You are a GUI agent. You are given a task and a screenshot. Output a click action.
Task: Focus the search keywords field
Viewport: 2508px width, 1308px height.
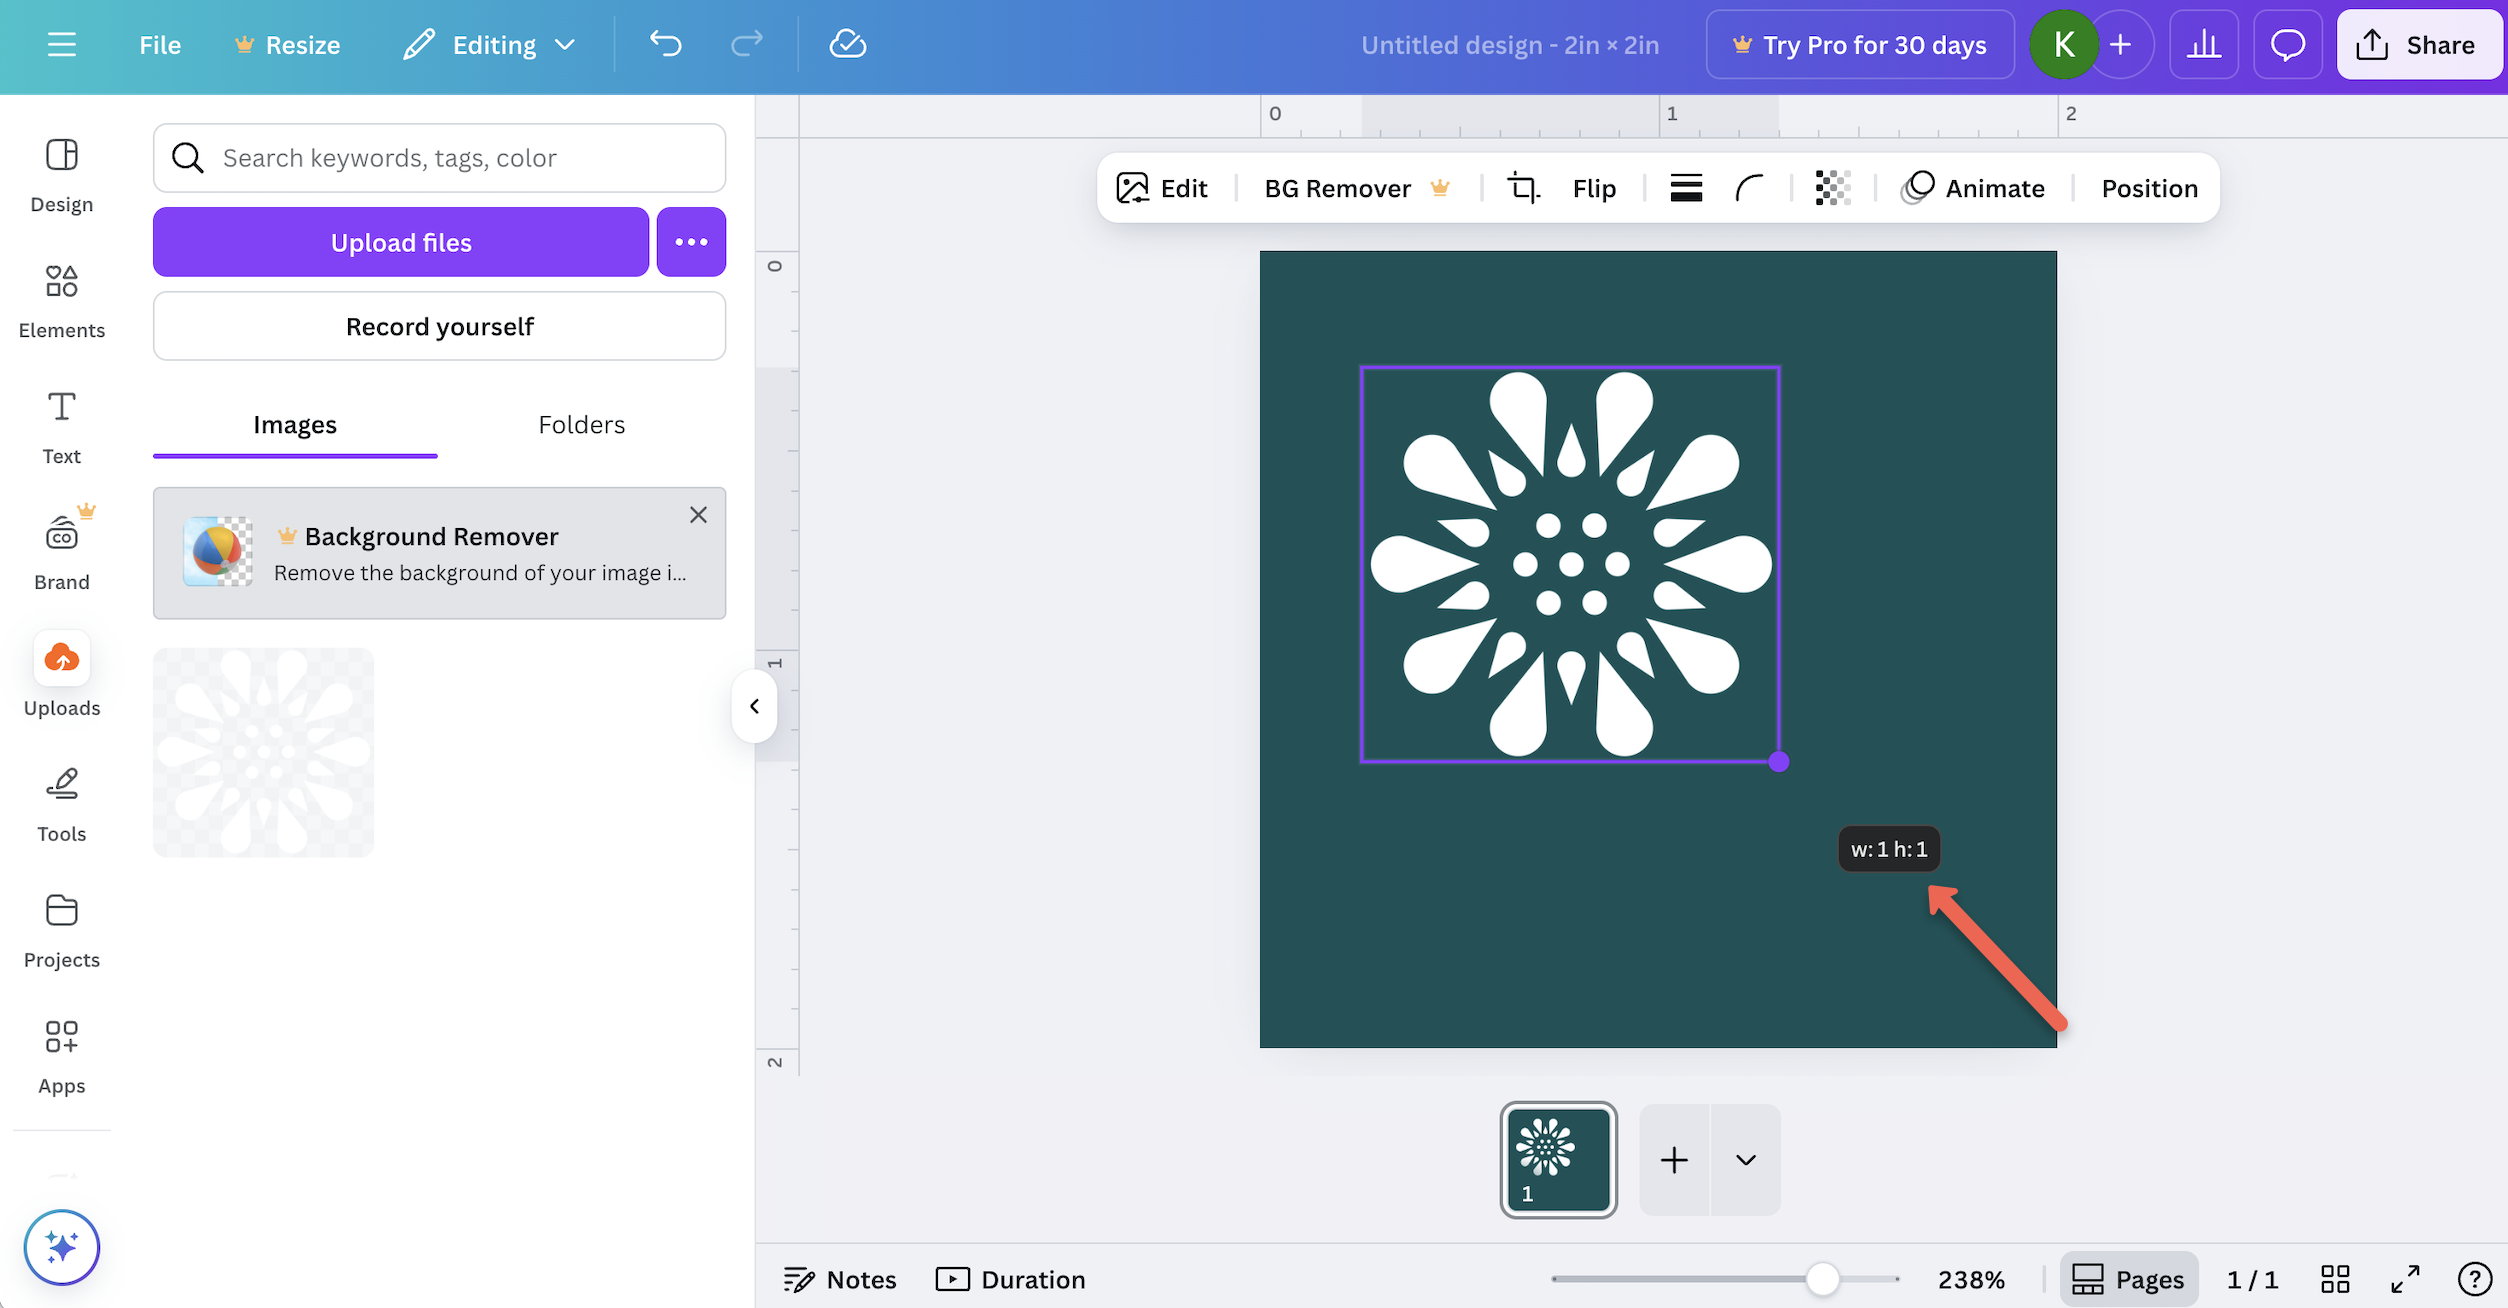click(x=439, y=158)
